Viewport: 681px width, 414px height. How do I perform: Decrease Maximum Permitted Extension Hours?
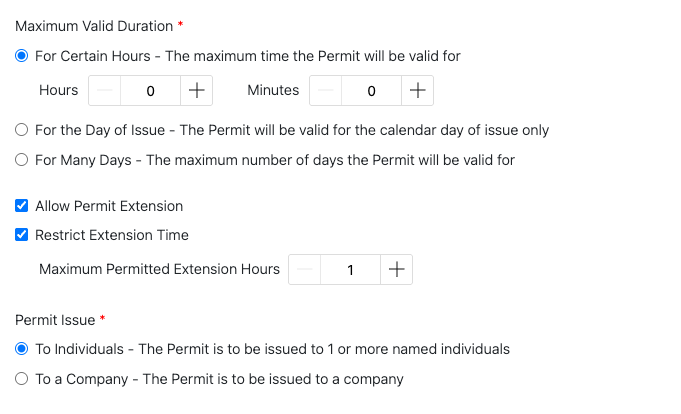click(305, 270)
